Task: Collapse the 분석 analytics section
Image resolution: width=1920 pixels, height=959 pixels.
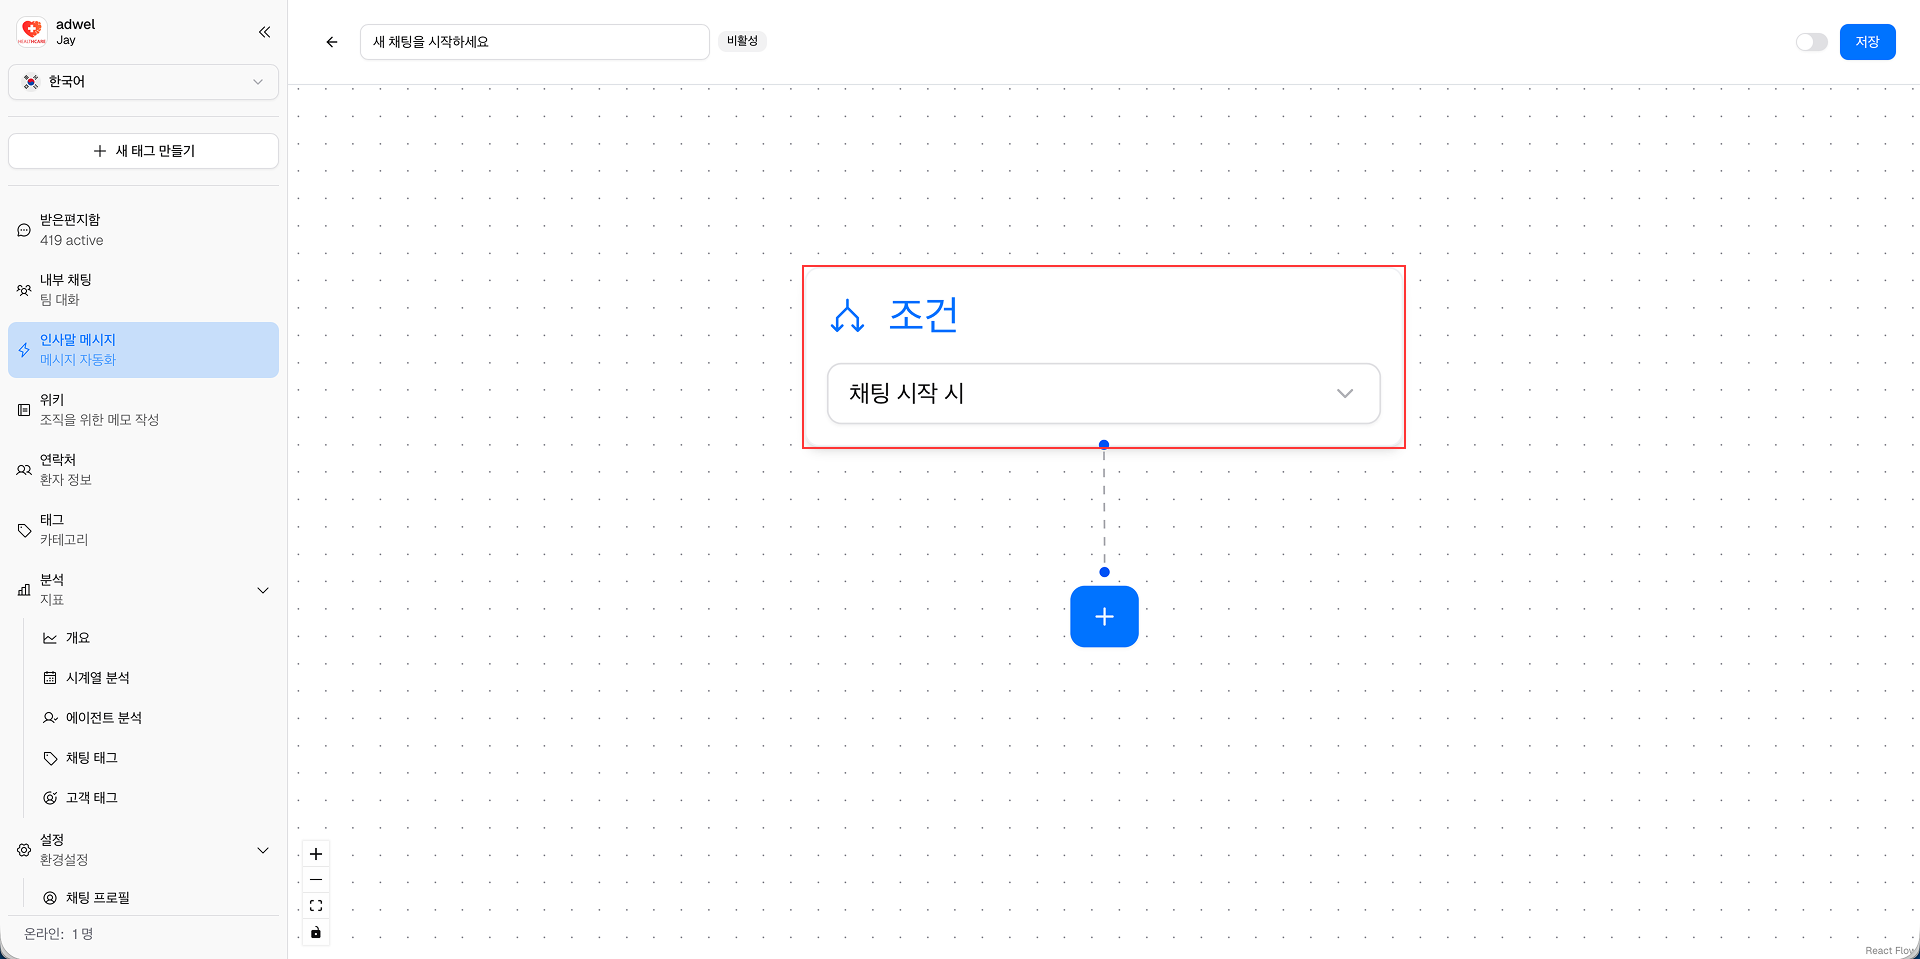Action: (263, 590)
